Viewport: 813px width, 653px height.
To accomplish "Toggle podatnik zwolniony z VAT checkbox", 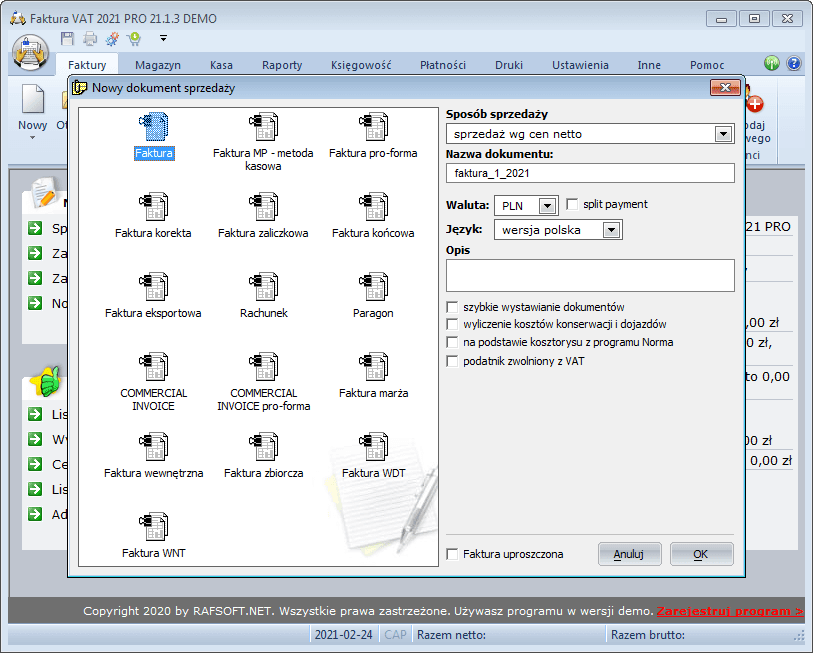I will [453, 361].
